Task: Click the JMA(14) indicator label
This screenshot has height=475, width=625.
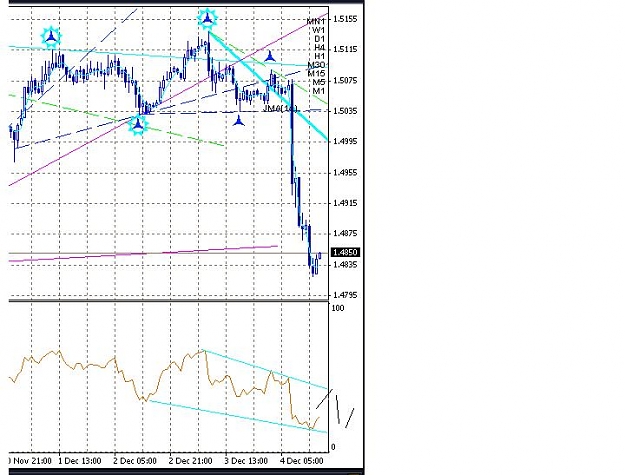Action: [x=280, y=109]
